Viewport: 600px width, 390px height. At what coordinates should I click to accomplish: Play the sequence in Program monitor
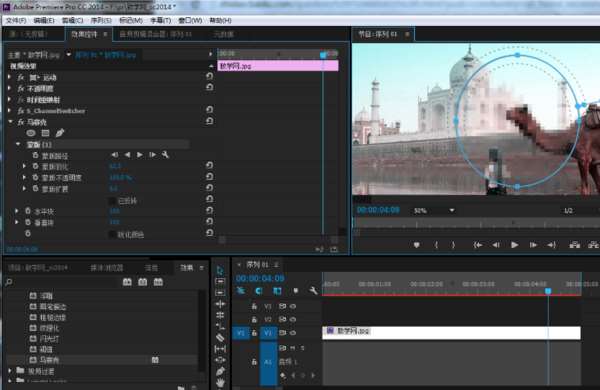(x=515, y=245)
